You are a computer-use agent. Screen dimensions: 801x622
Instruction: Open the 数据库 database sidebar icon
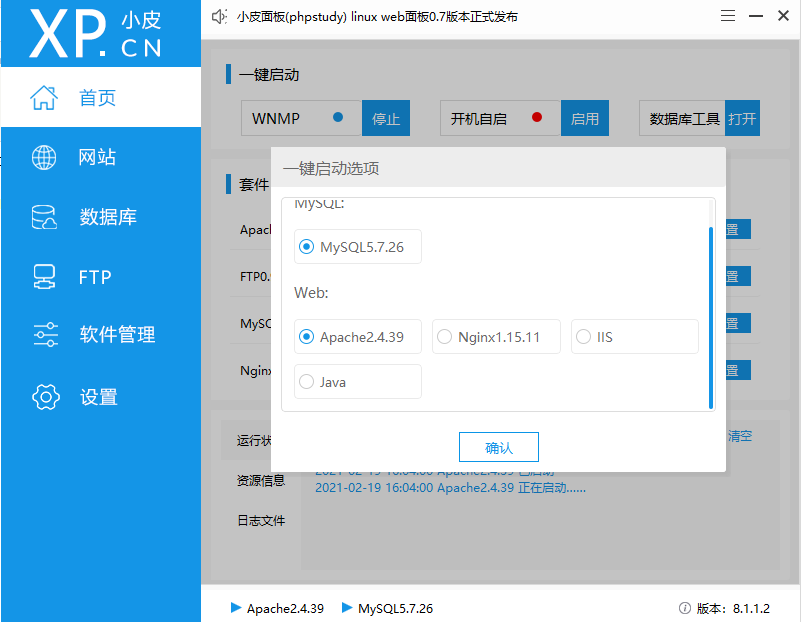click(x=44, y=217)
